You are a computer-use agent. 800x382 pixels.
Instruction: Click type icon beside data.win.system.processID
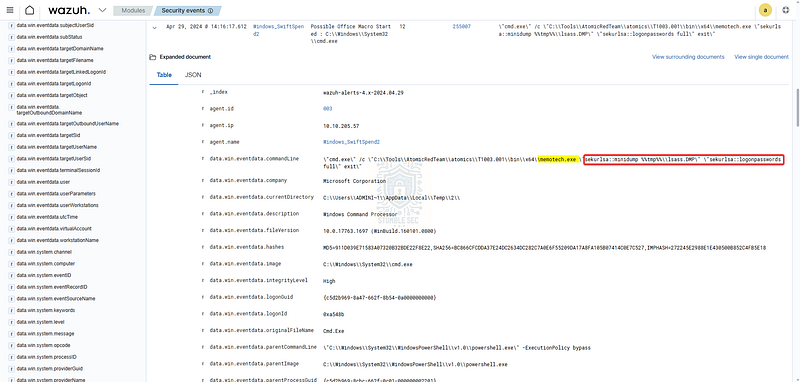pyautogui.click(x=12, y=357)
